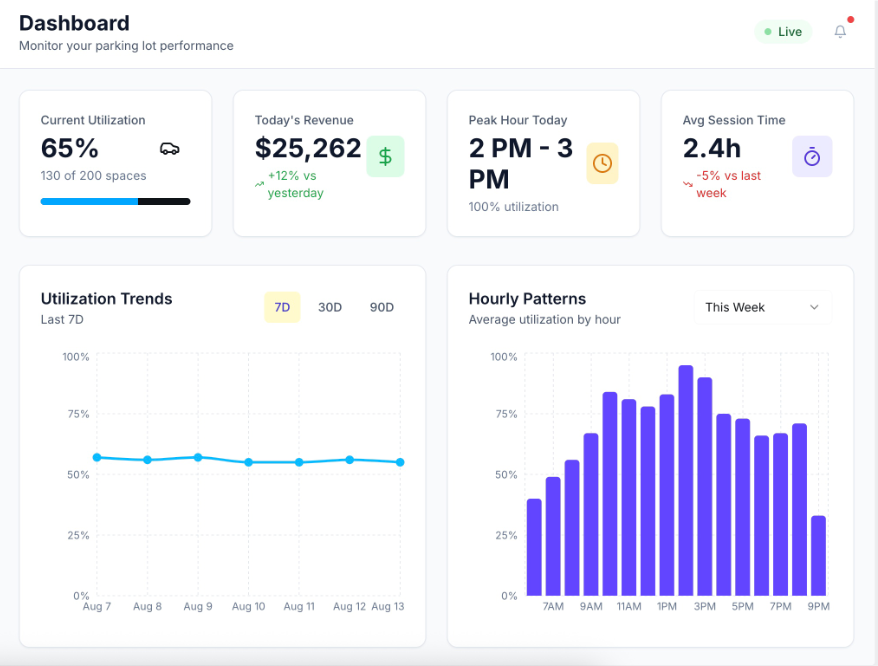Click the Today's Revenue card amount

click(x=308, y=148)
